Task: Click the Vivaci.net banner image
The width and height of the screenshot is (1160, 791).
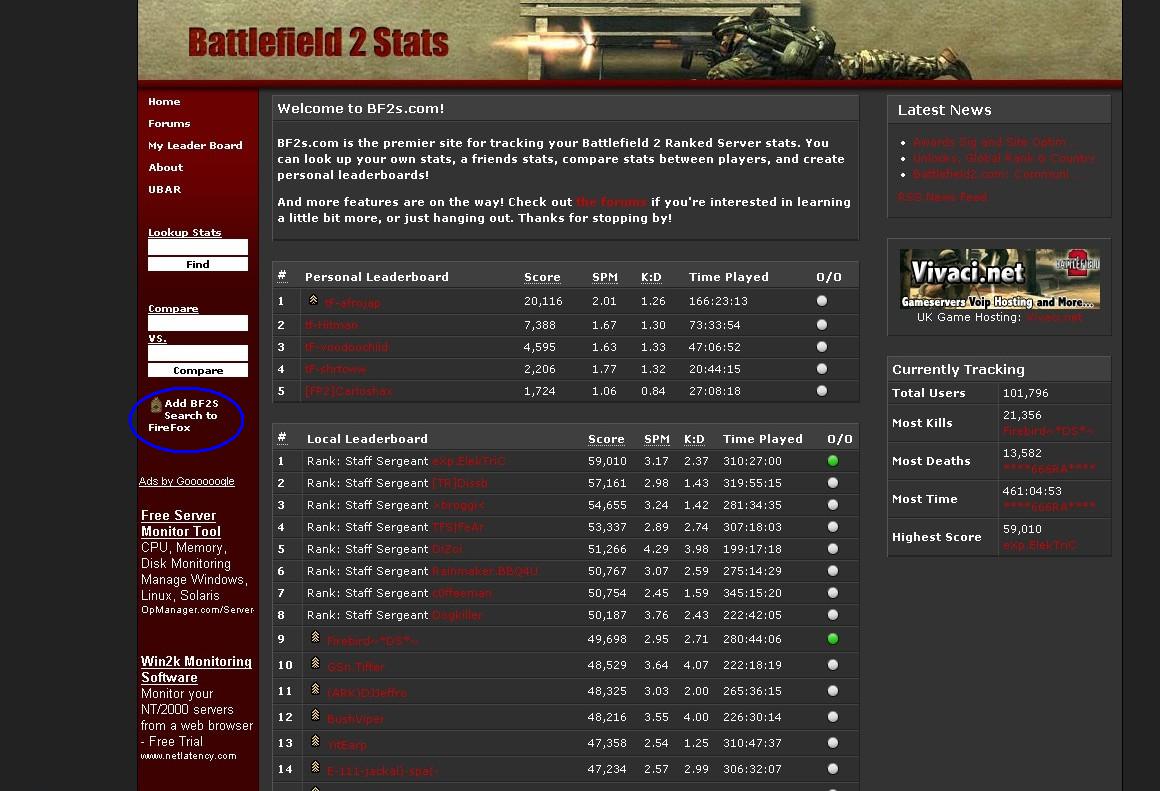Action: tap(999, 279)
